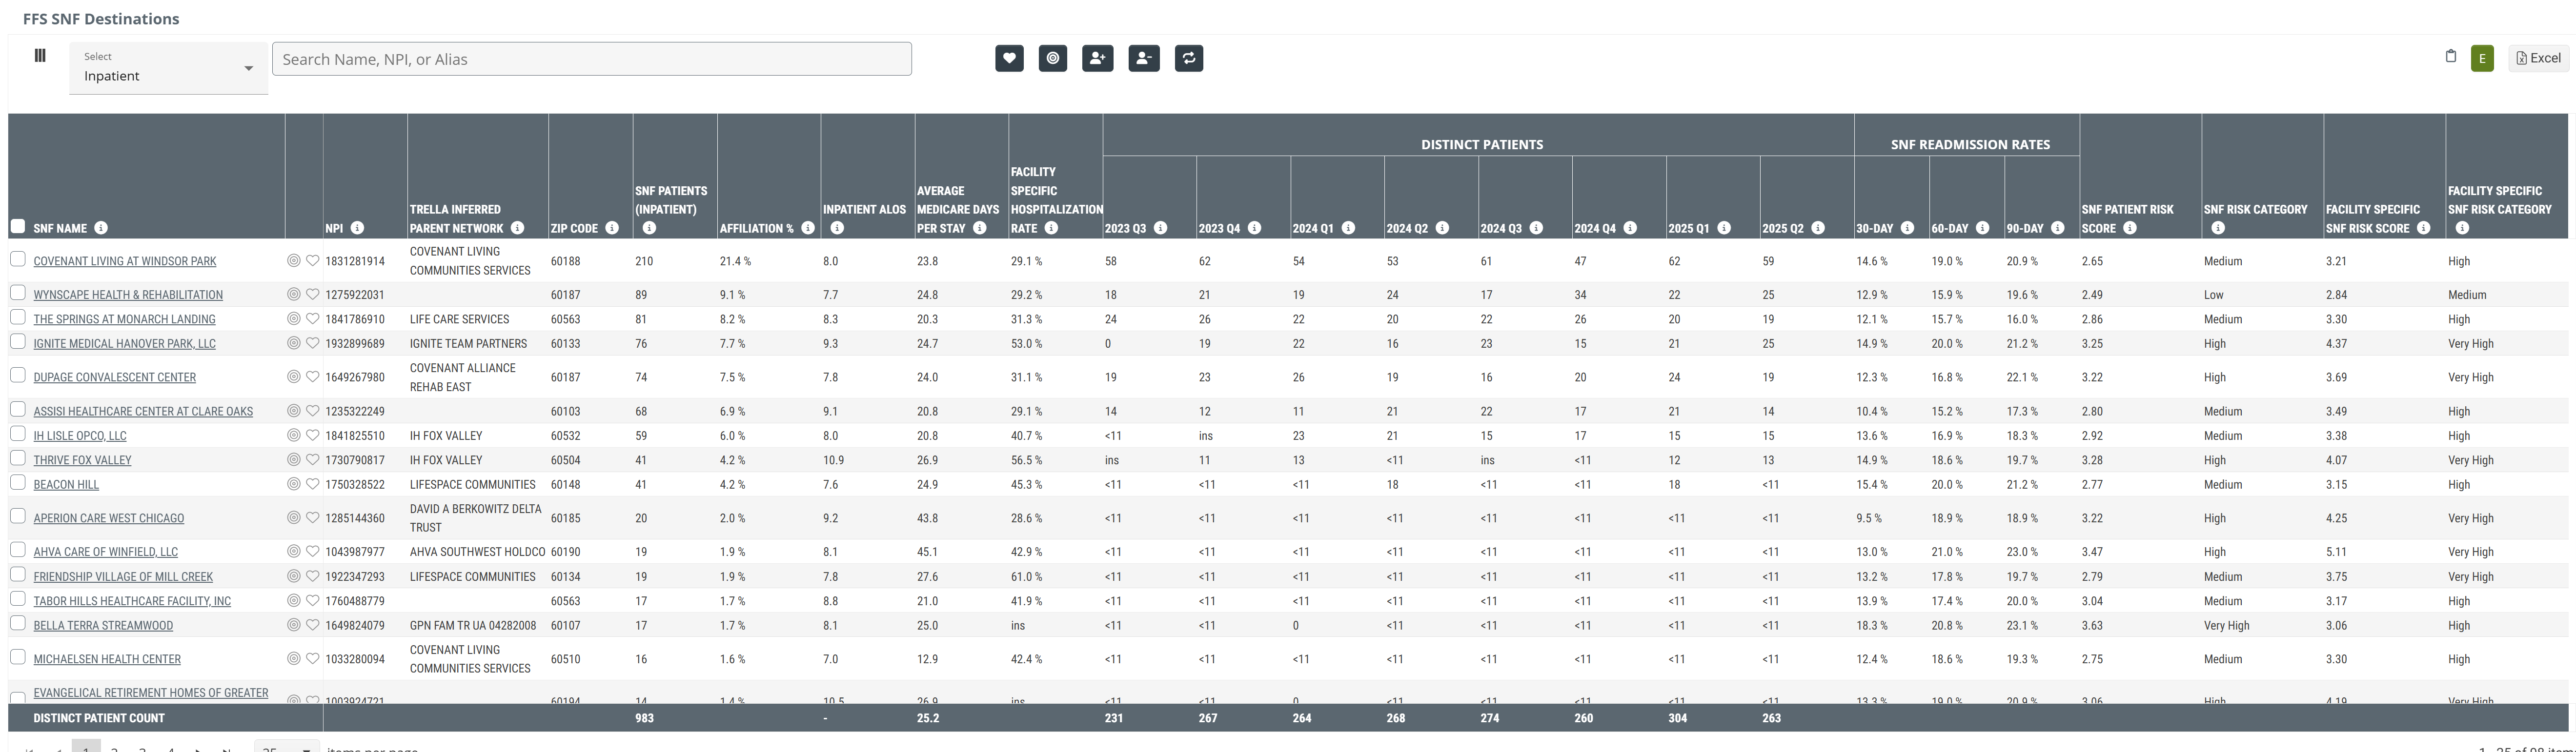2576x752 pixels.
Task: Click the refresh arrows toolbar button
Action: pos(1188,59)
